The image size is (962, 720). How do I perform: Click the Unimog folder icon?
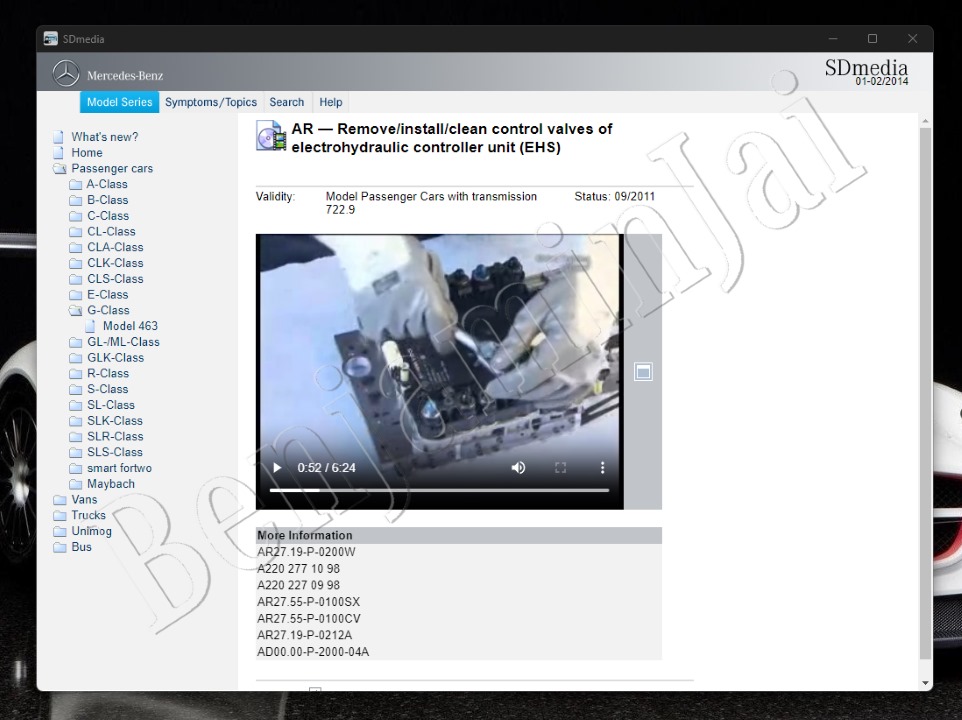tap(60, 532)
